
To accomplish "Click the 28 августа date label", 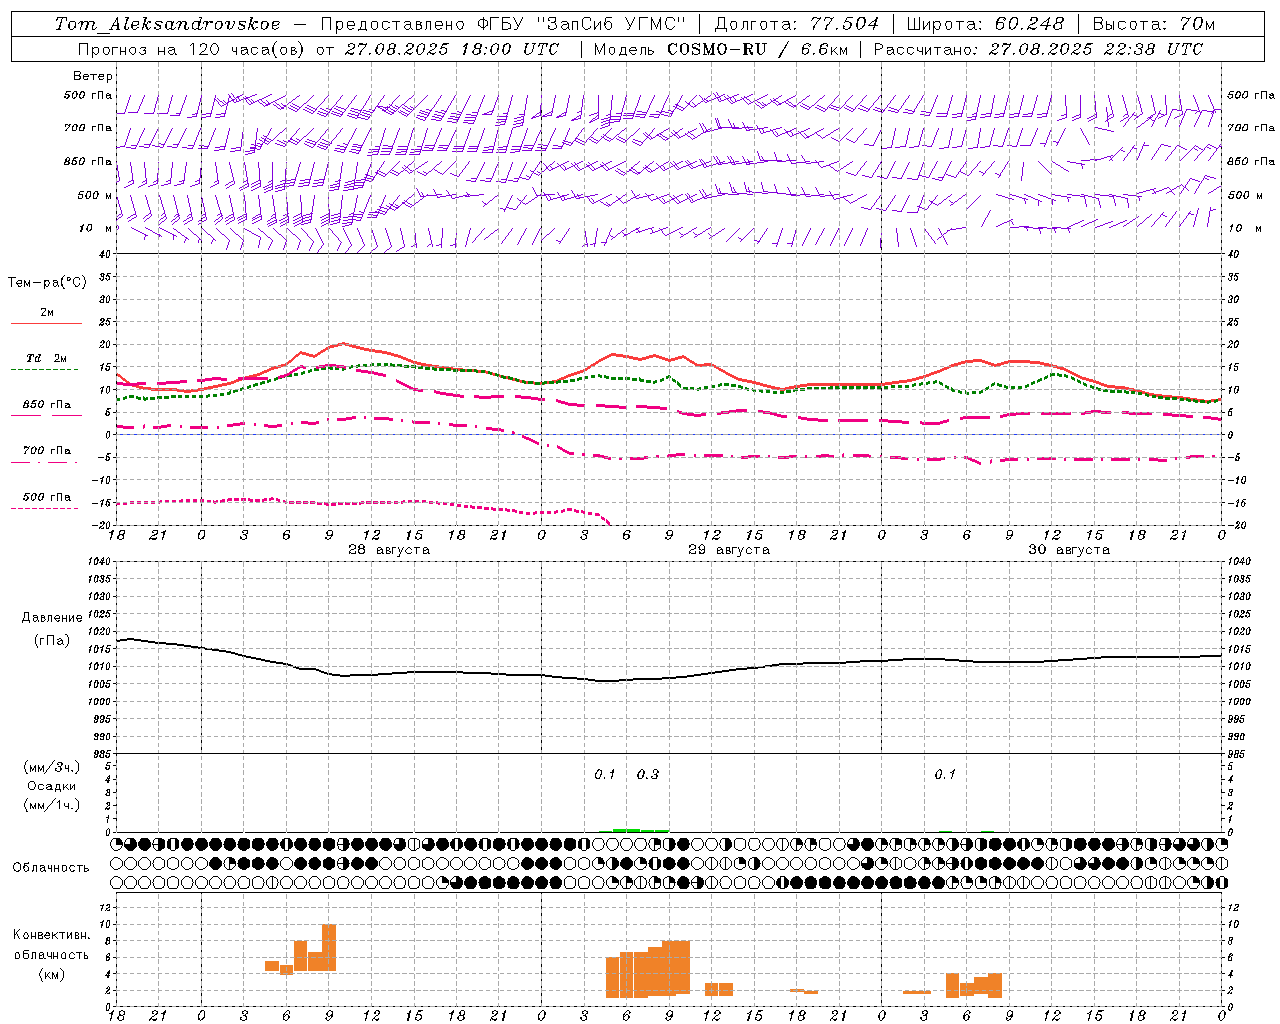I will [x=389, y=550].
